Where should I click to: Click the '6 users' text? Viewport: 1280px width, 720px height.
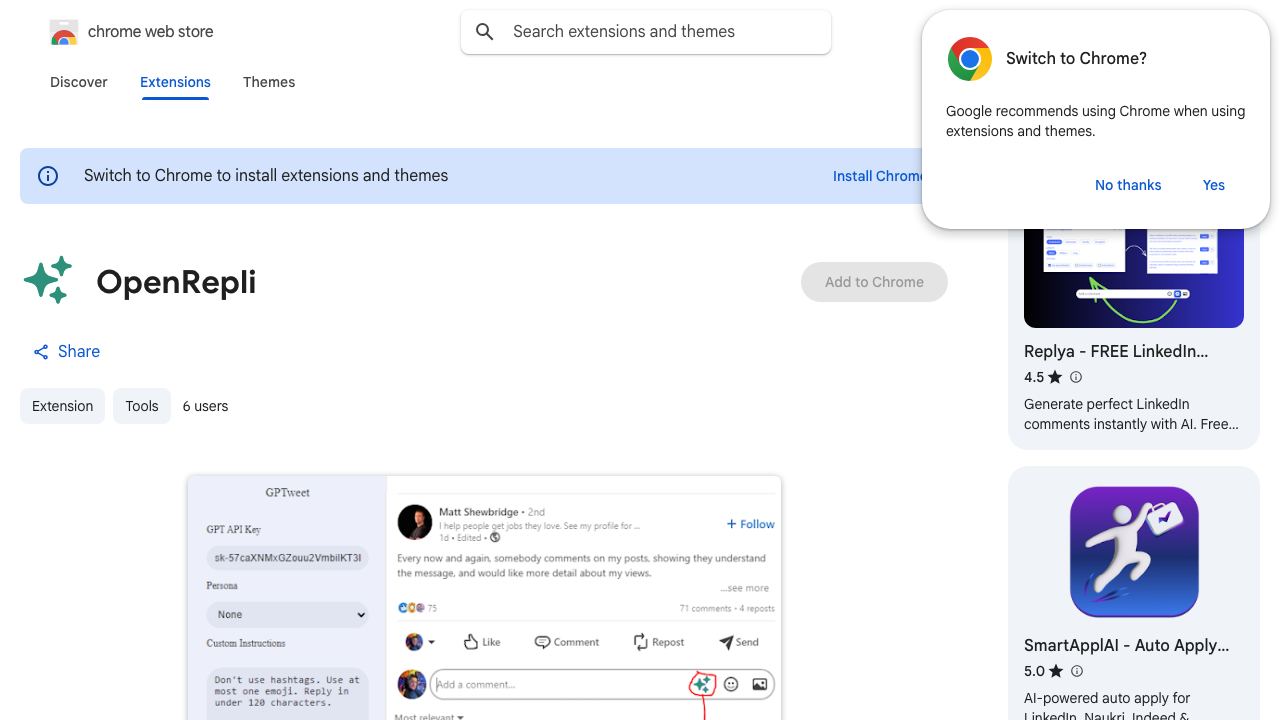pyautogui.click(x=205, y=406)
